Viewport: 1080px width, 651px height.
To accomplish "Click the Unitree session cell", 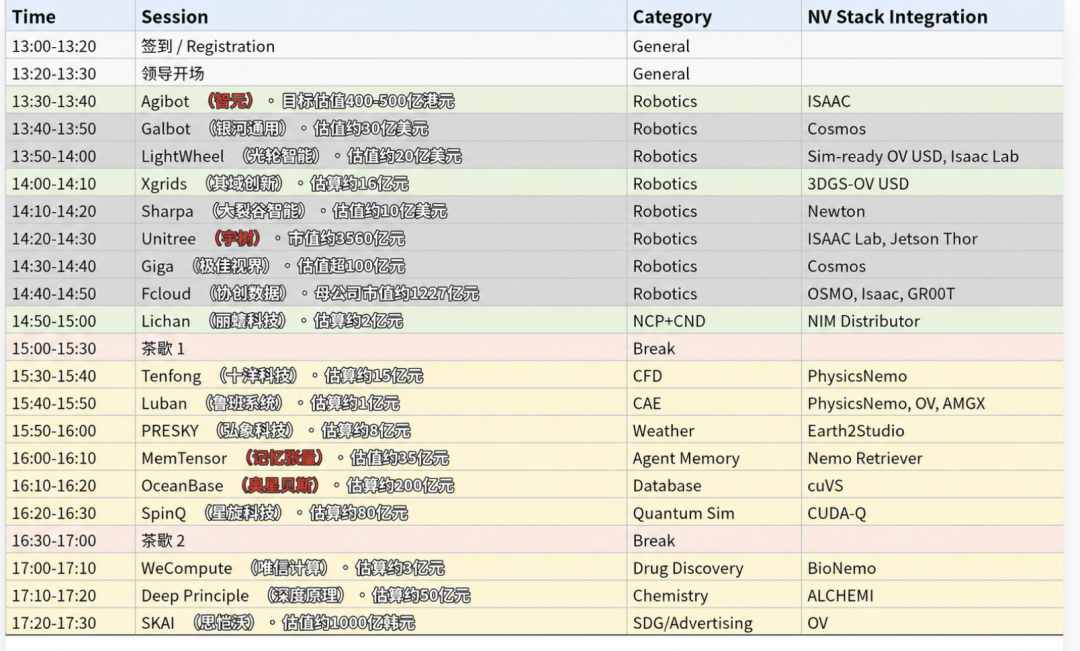I will 381,238.
